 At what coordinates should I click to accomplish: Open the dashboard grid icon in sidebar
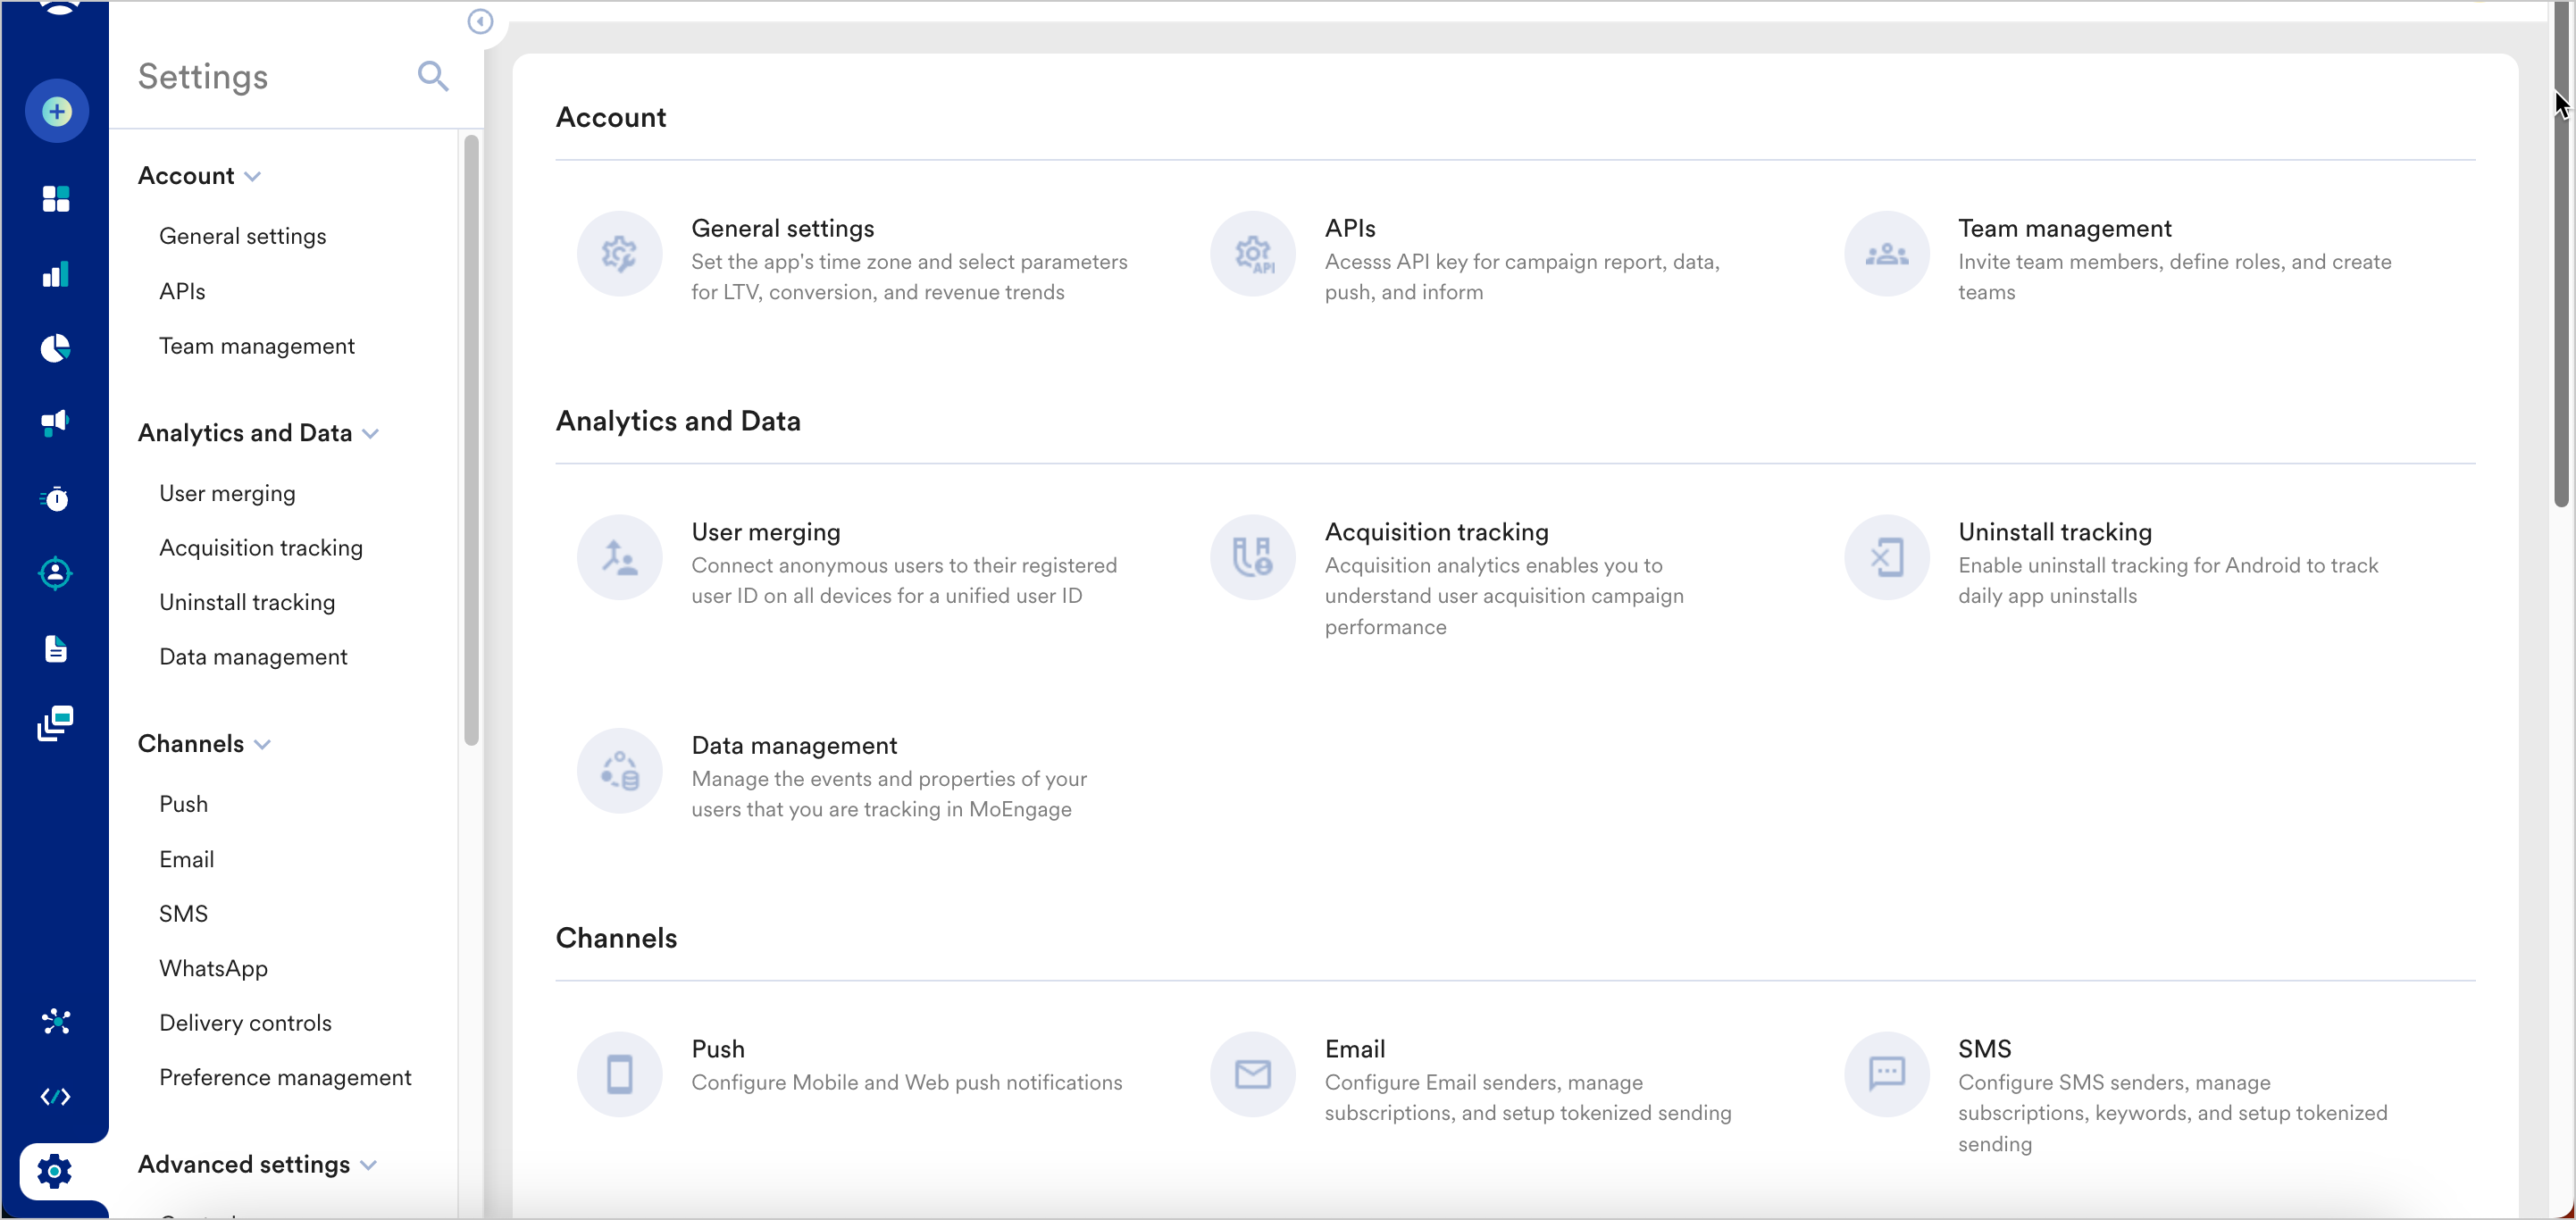pyautogui.click(x=56, y=199)
